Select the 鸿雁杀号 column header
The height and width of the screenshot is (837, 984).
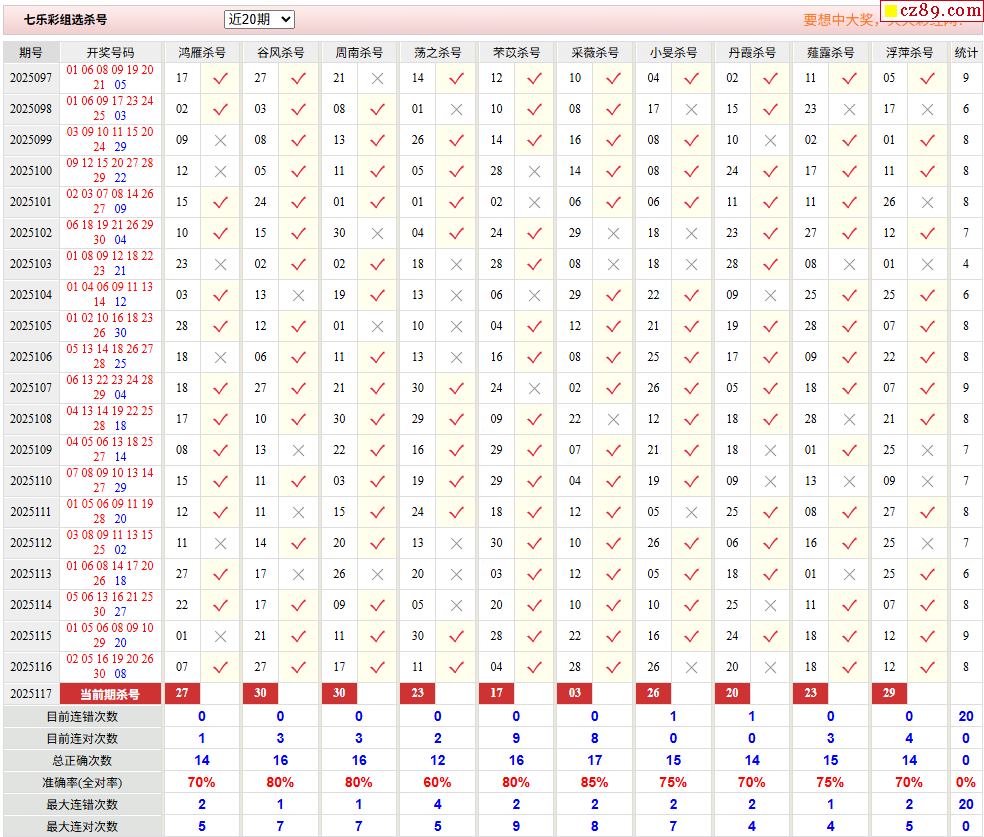coord(201,52)
